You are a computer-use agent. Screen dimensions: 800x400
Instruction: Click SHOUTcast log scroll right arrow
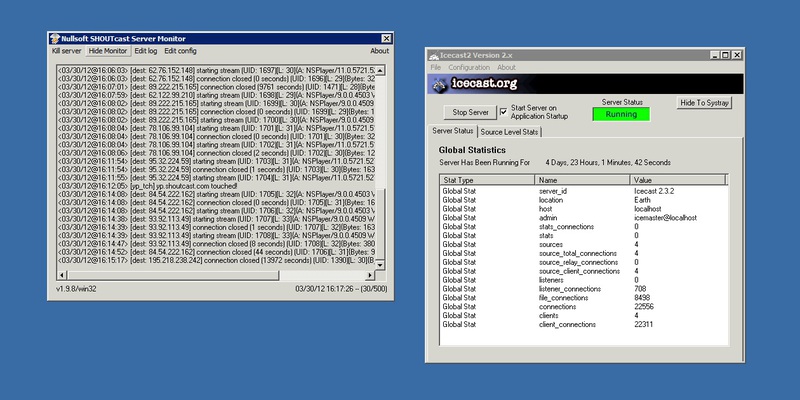[x=370, y=276]
